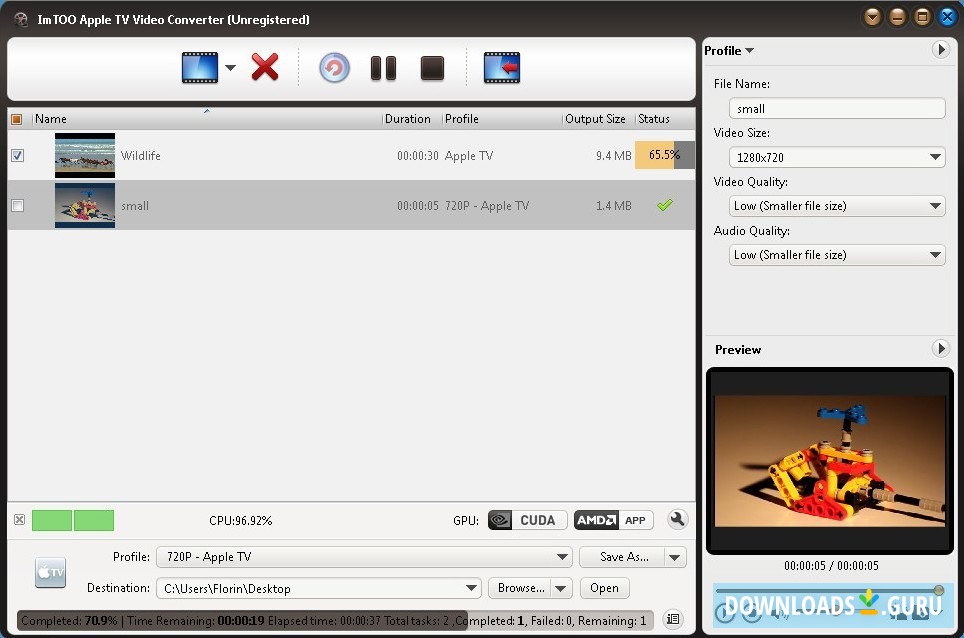Check the small file checkbox
This screenshot has width=964, height=638.
pos(18,206)
